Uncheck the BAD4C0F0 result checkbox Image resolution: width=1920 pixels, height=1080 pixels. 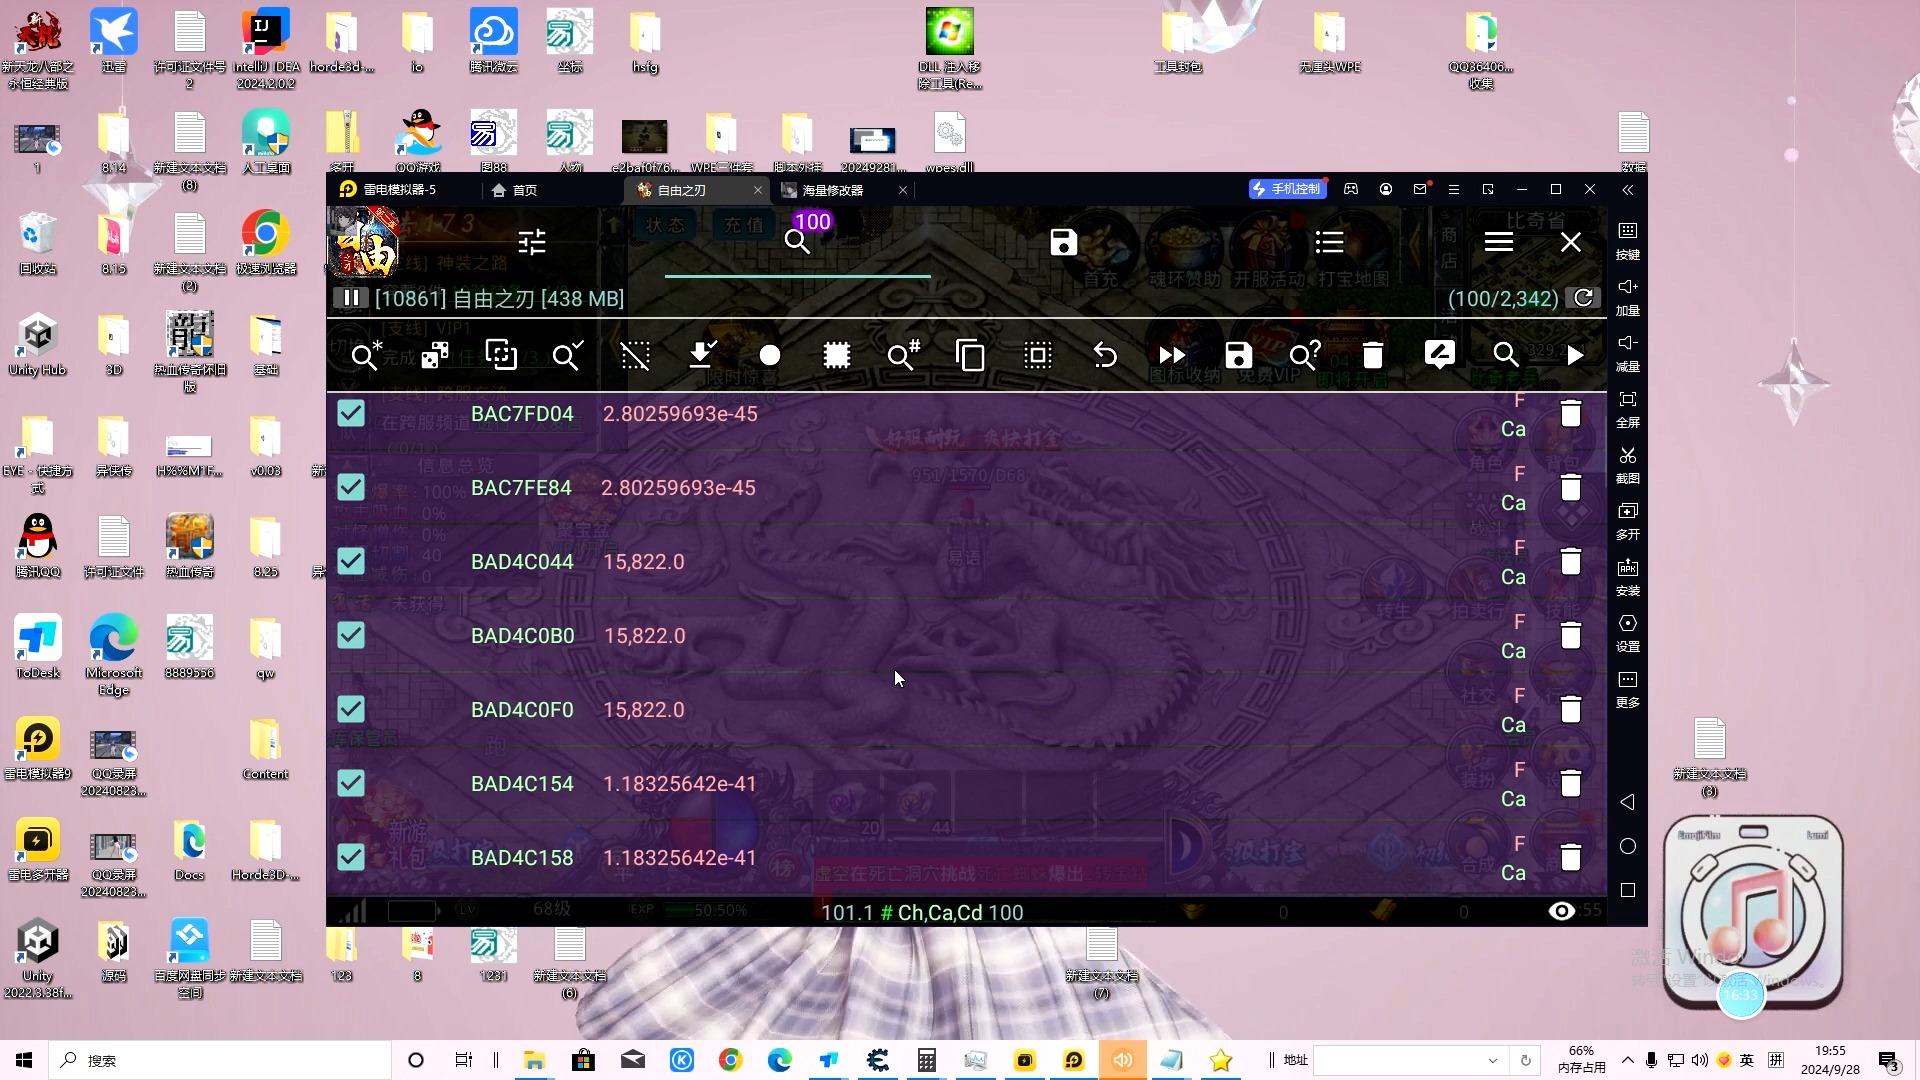351,709
